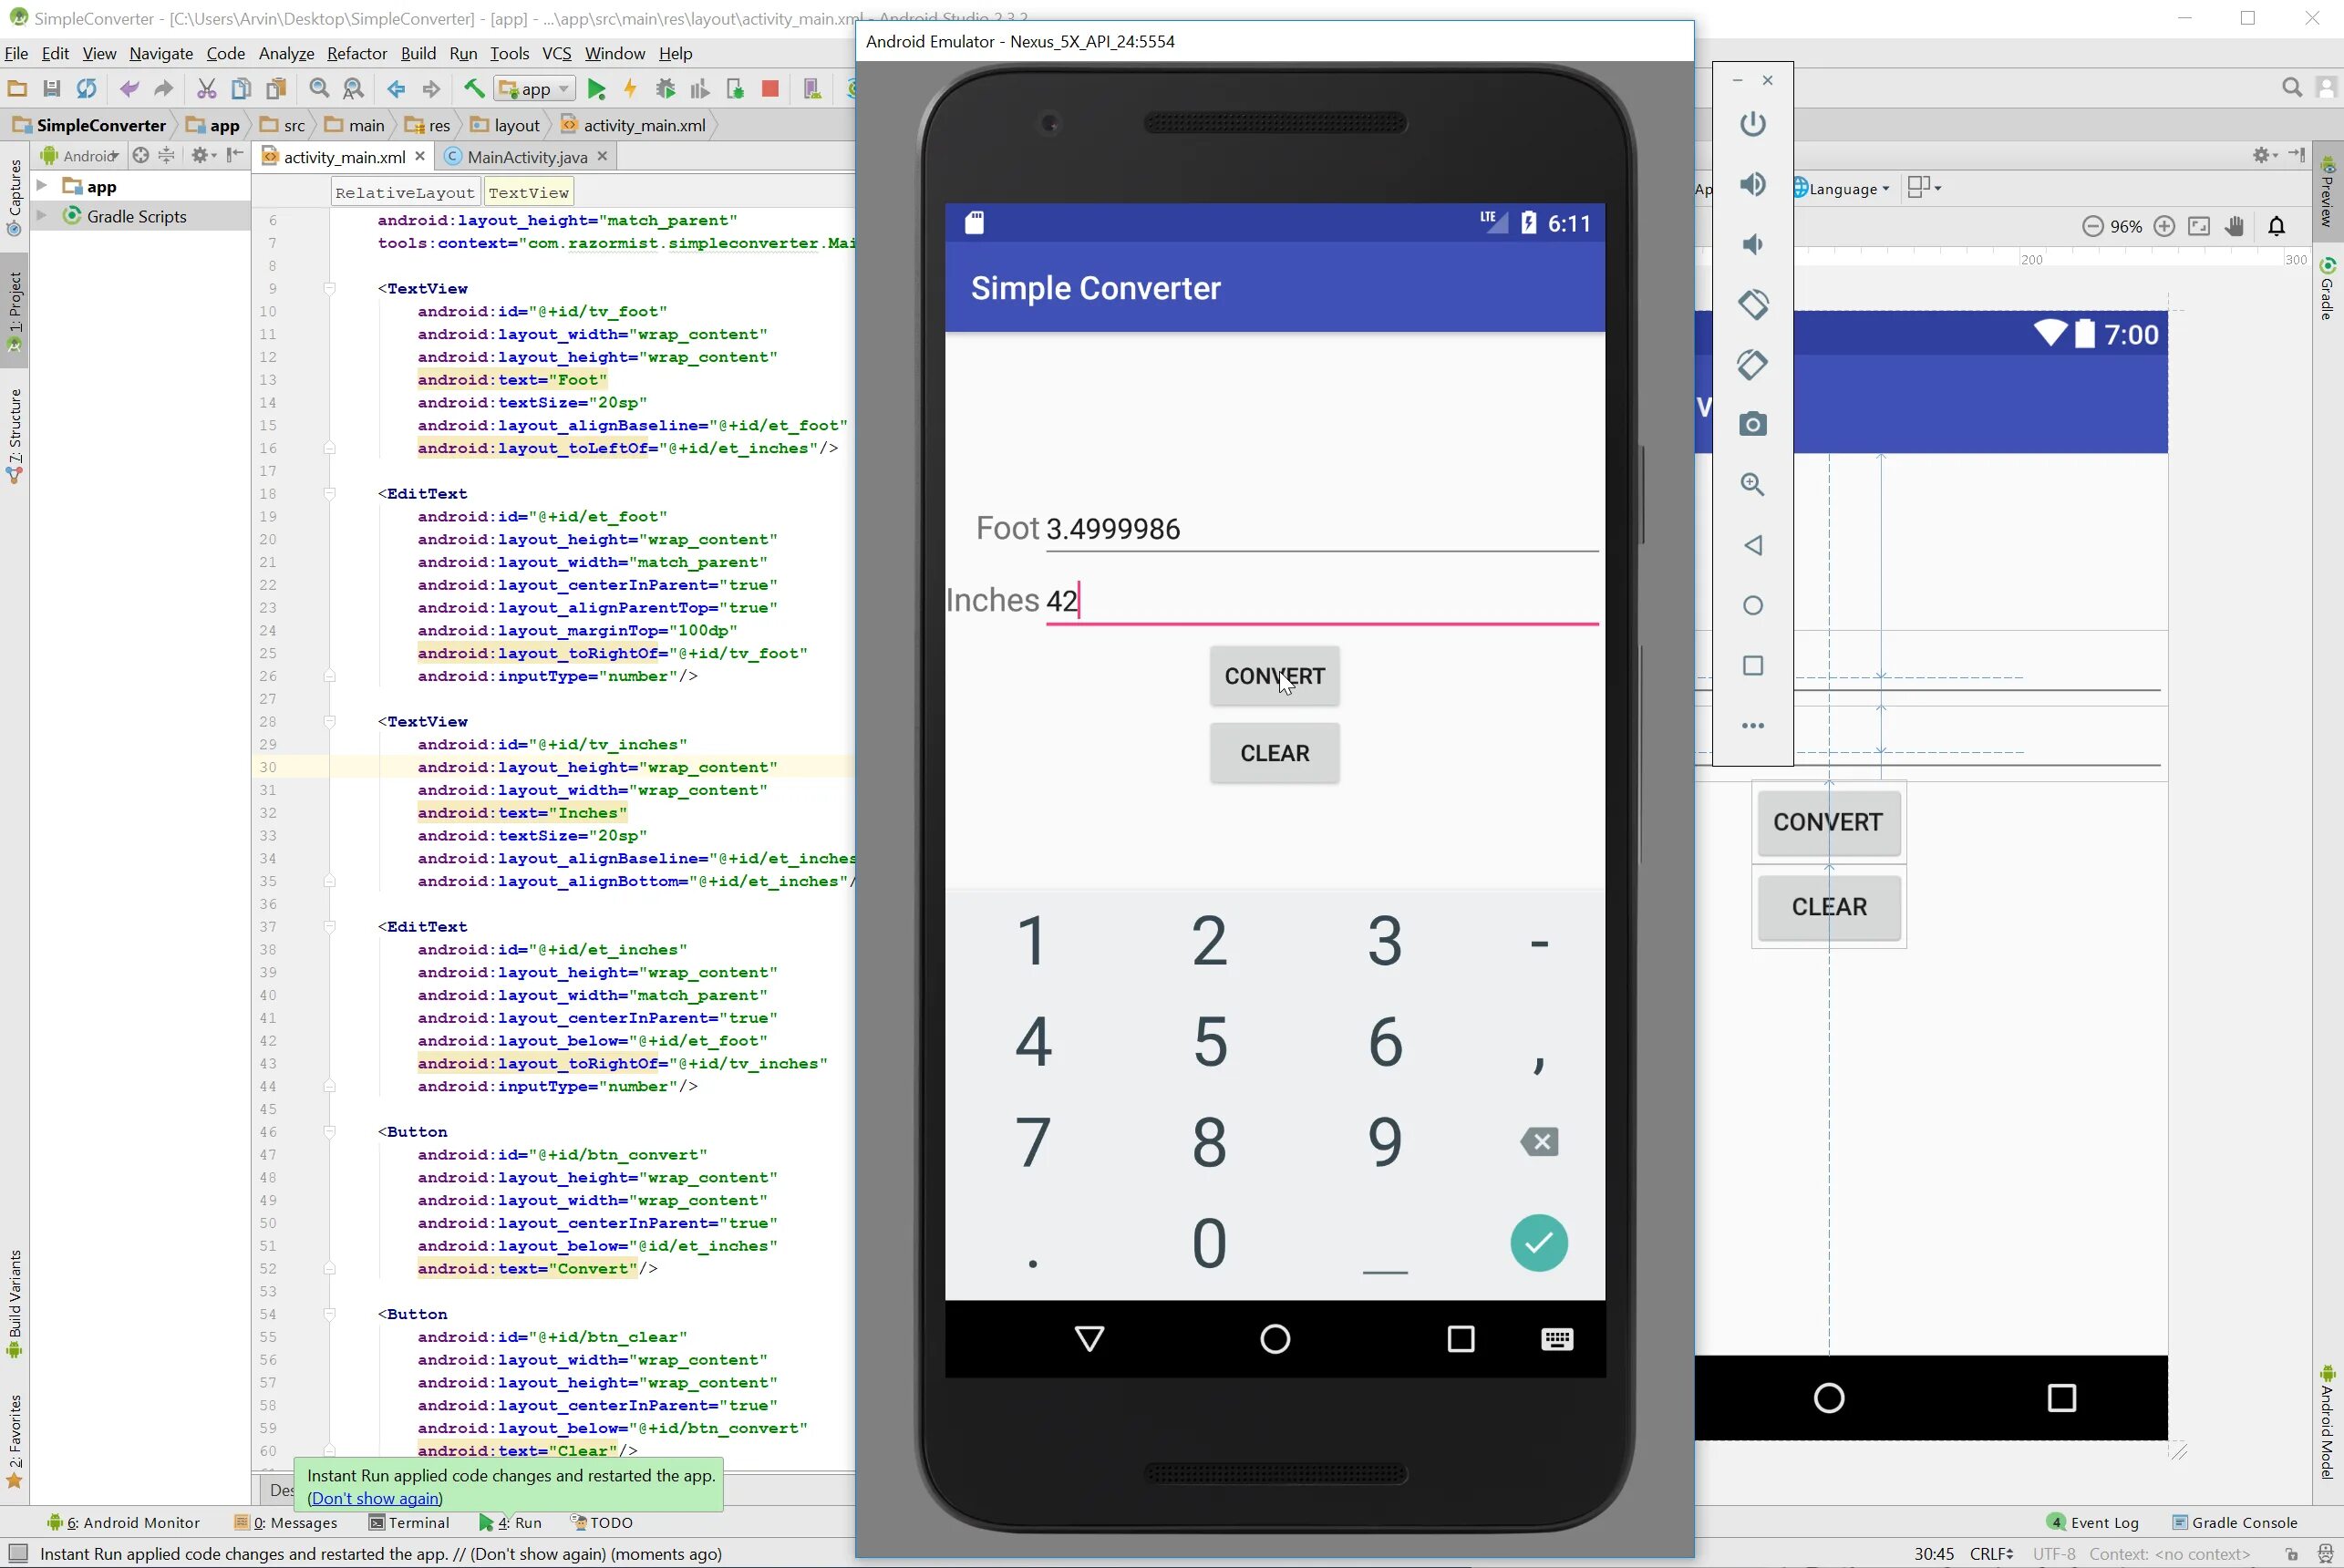
Task: Toggle pan hand tool in preview
Action: click(x=2235, y=227)
